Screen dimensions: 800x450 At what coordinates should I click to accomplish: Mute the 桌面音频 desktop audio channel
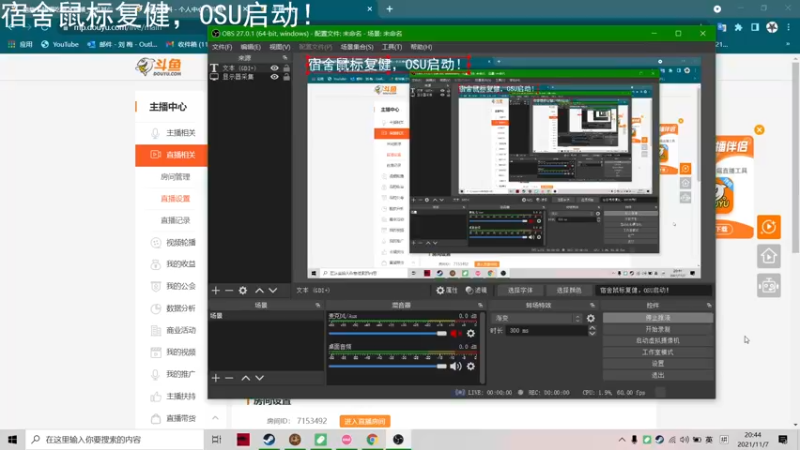(x=455, y=366)
